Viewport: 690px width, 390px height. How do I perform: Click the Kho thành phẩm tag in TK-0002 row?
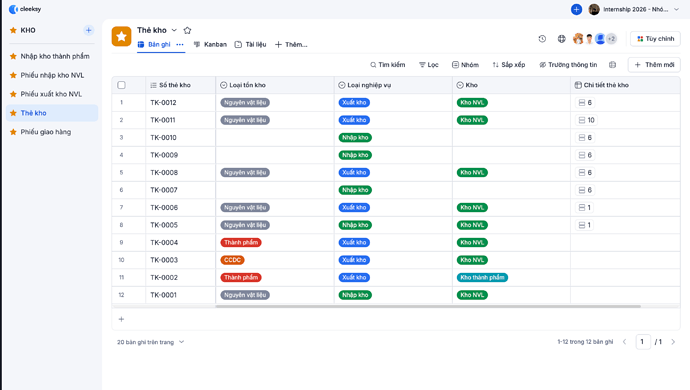click(x=482, y=277)
